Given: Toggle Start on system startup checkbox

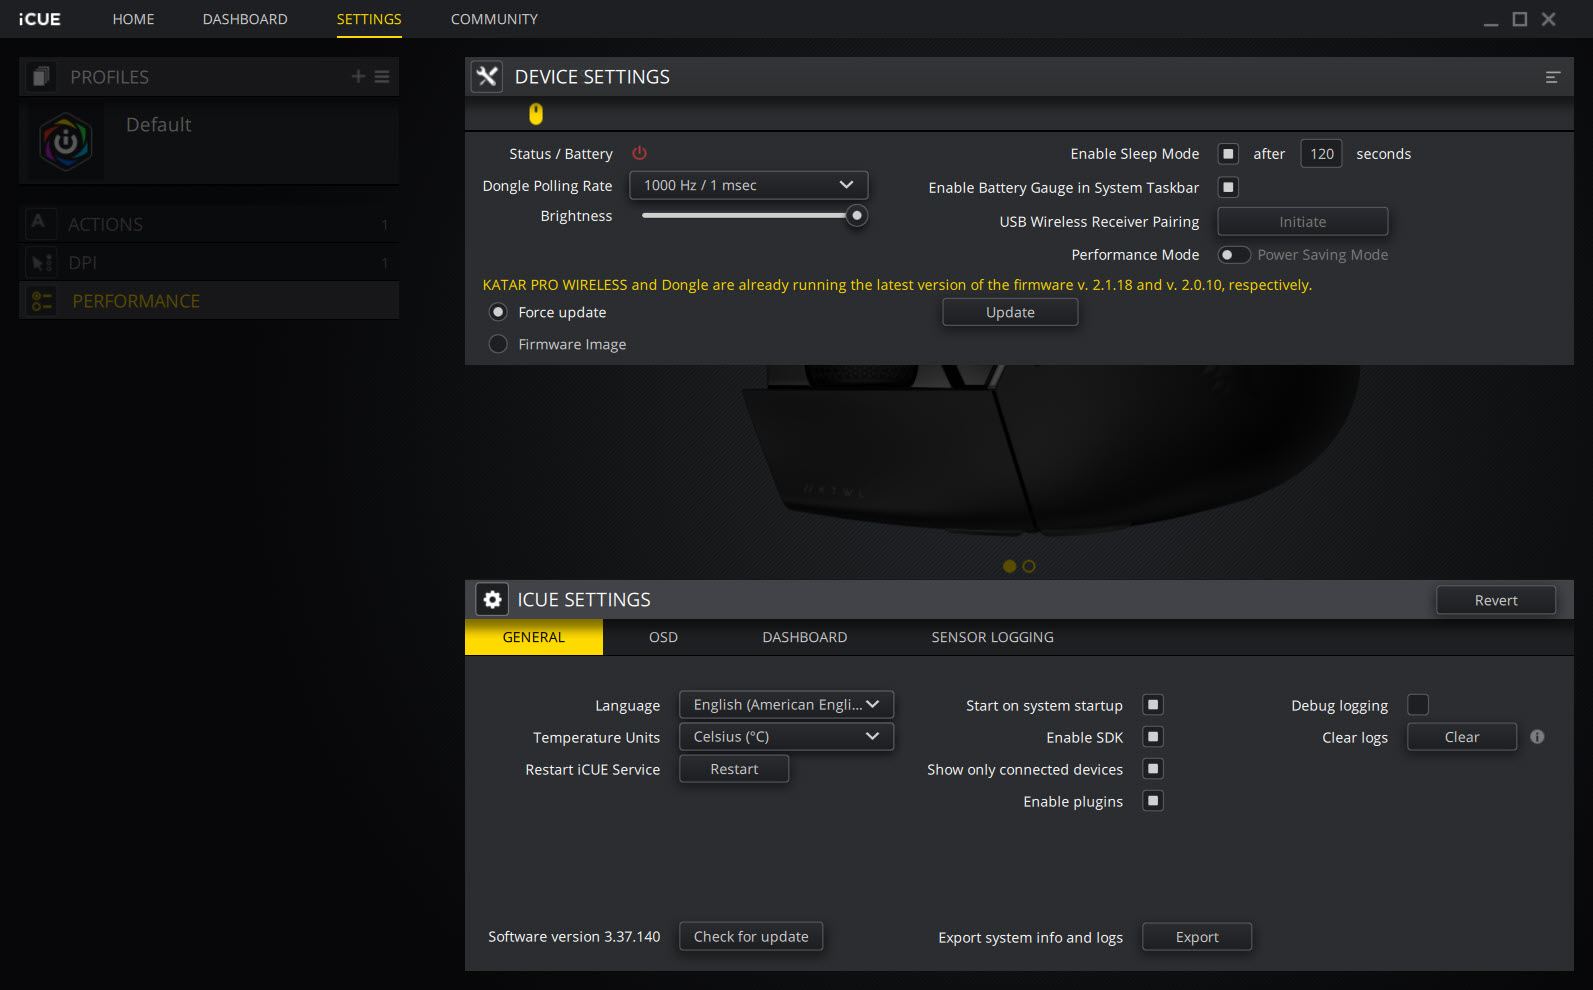Looking at the screenshot, I should (x=1153, y=705).
